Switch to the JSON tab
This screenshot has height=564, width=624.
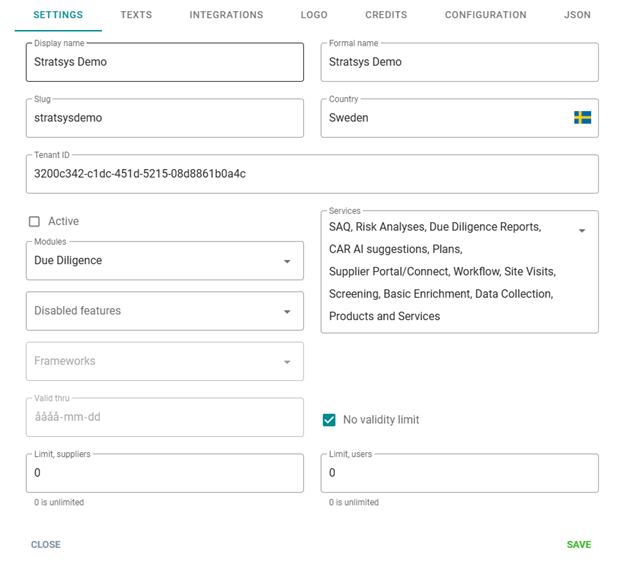[577, 15]
